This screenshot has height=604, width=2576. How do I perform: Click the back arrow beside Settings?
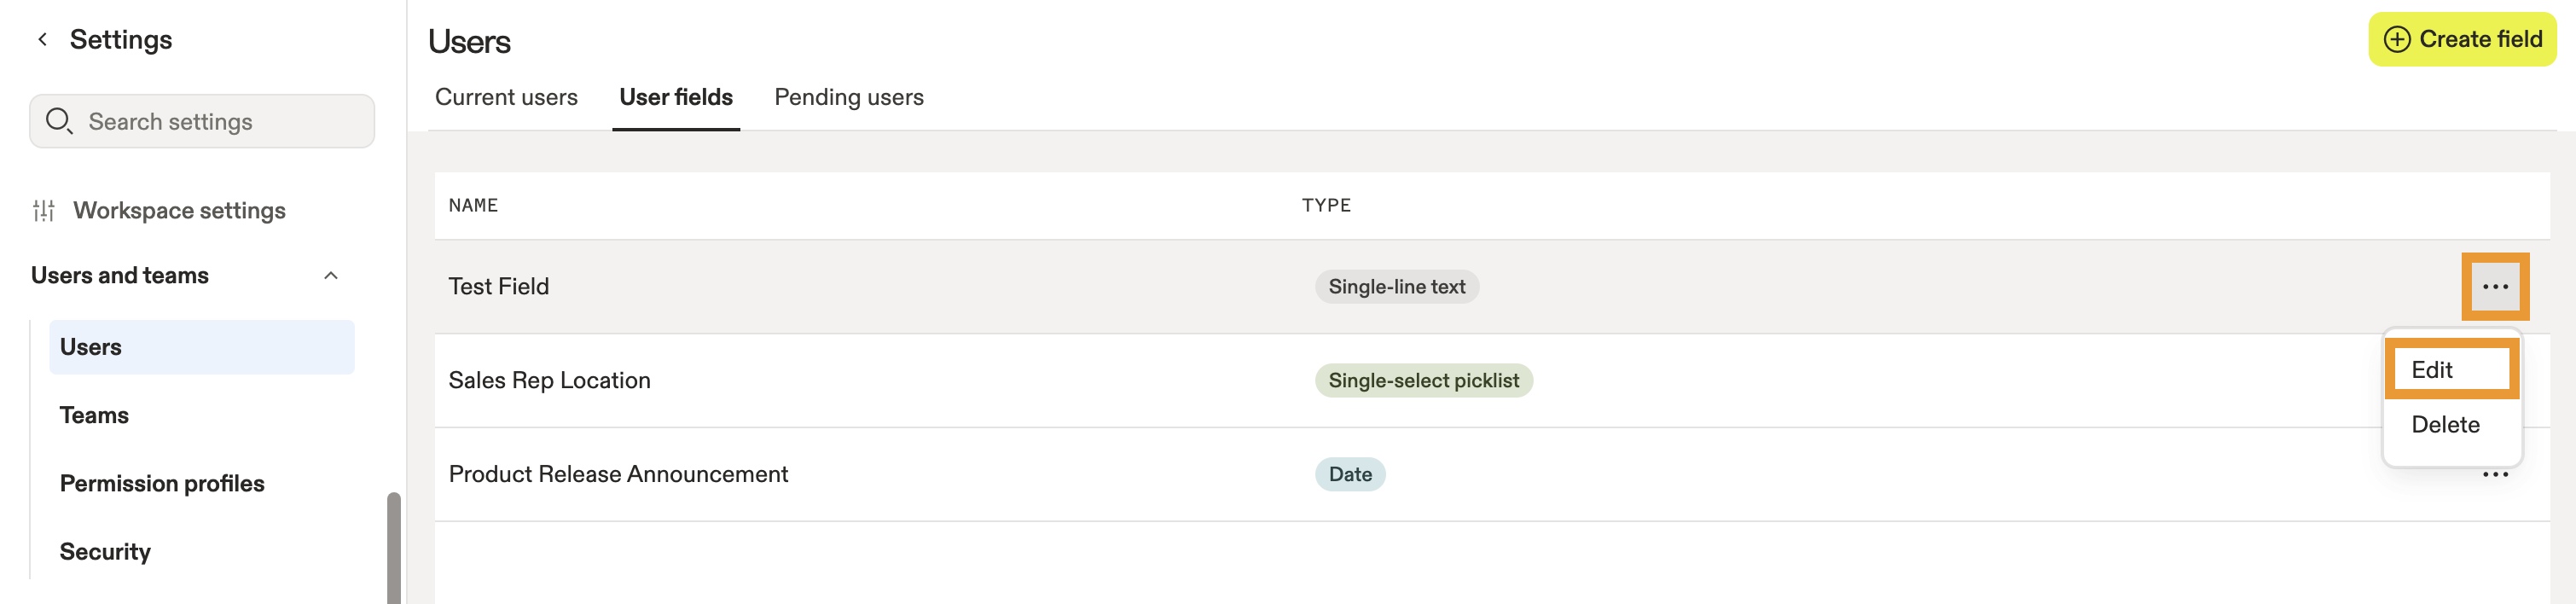click(42, 39)
